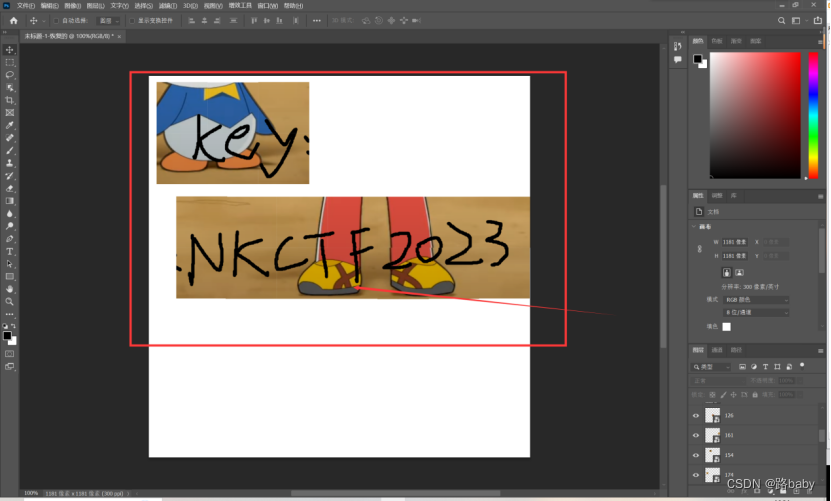Click the foreground color swatch in Color panel
This screenshot has height=501, width=831.
click(697, 59)
